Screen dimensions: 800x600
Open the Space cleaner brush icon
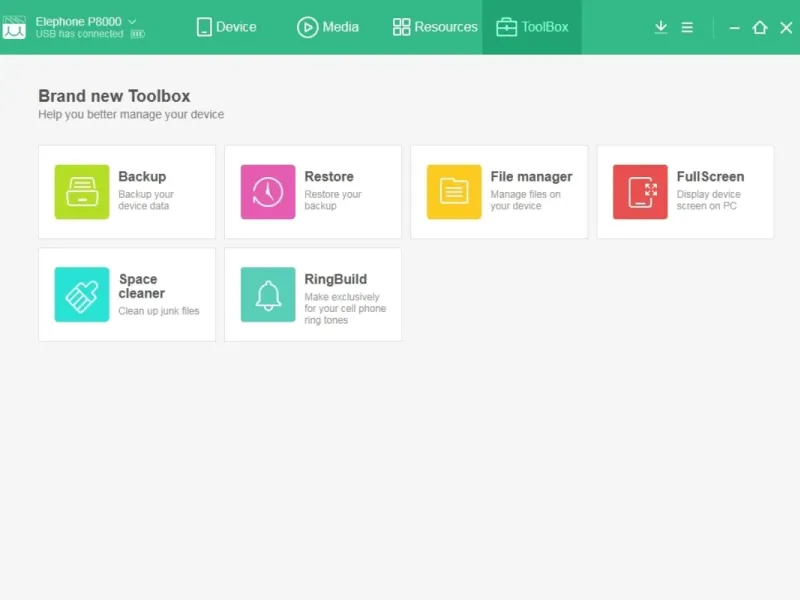(82, 294)
